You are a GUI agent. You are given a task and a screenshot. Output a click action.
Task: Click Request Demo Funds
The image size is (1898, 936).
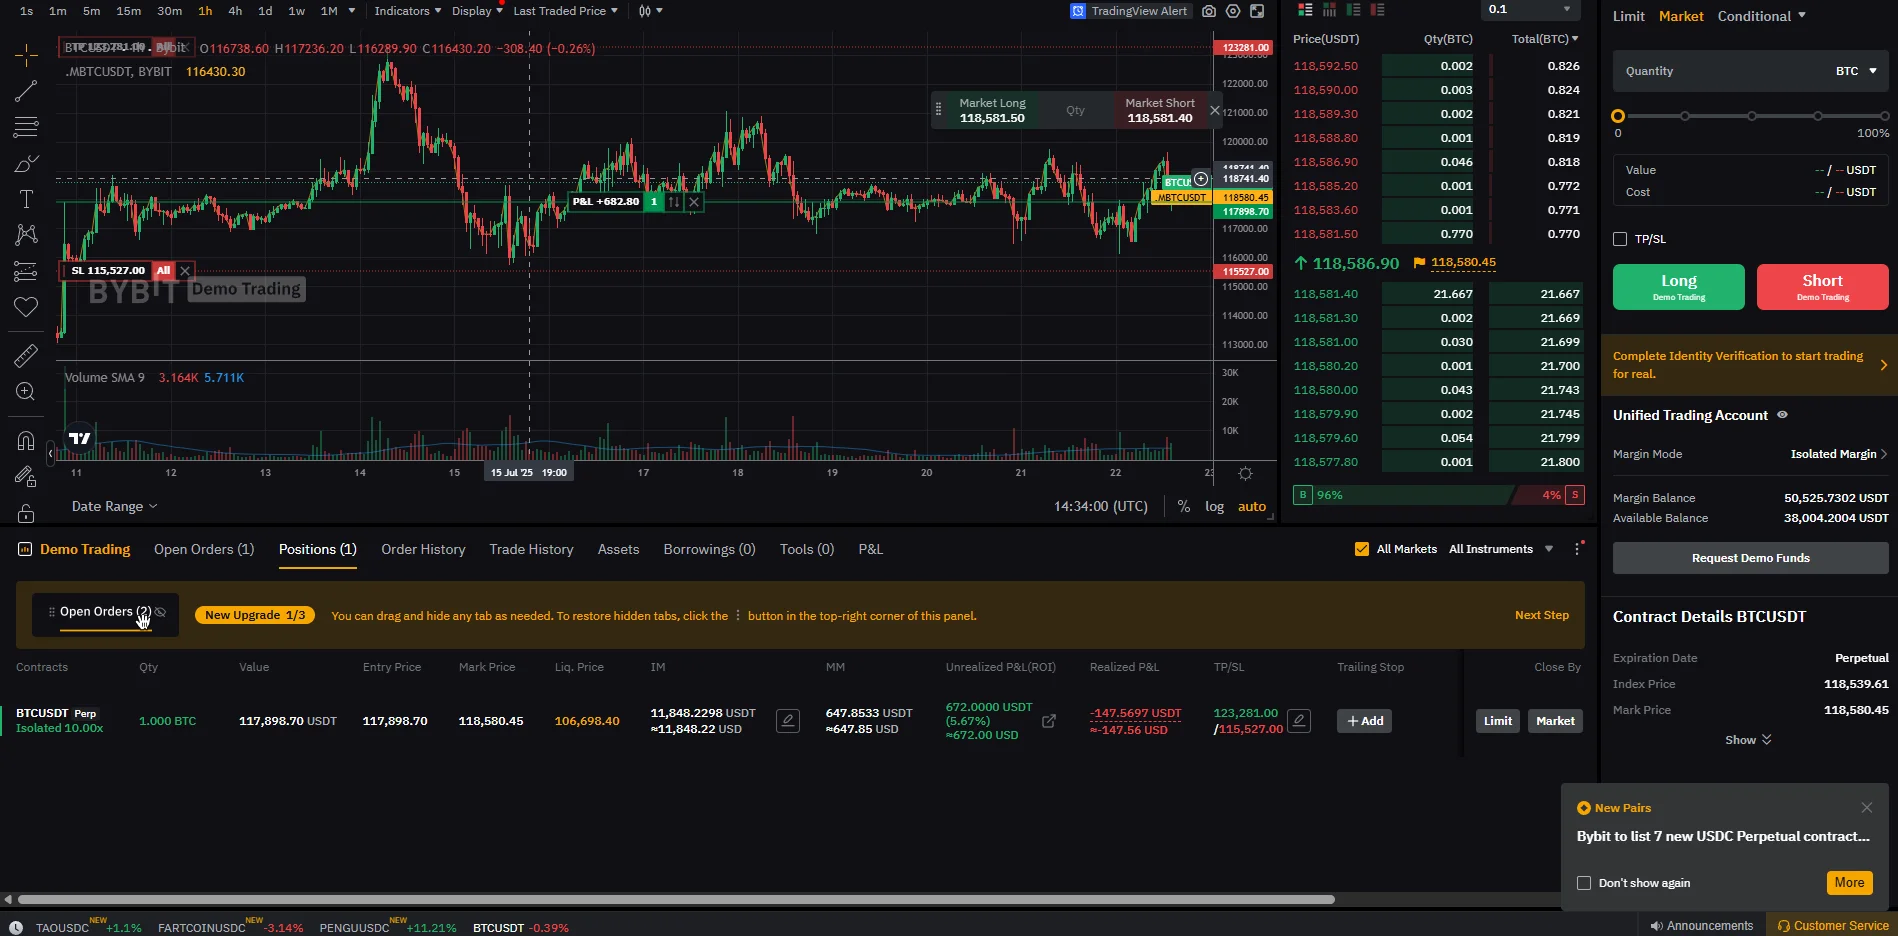pos(1750,558)
